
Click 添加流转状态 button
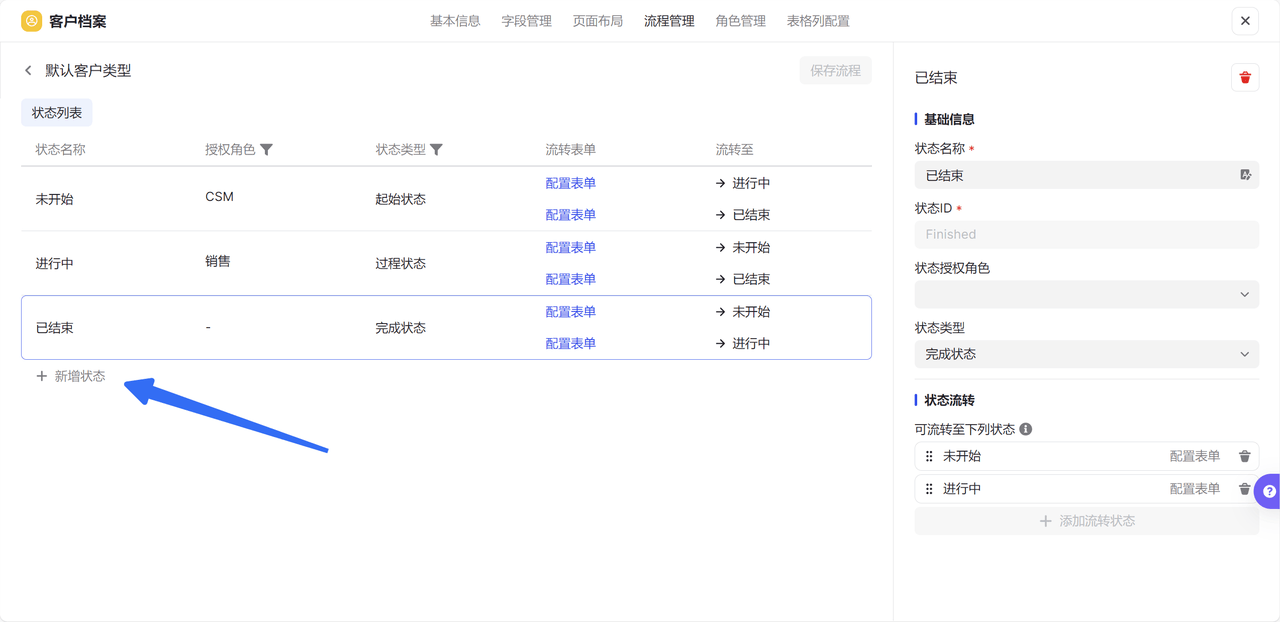coord(1086,521)
